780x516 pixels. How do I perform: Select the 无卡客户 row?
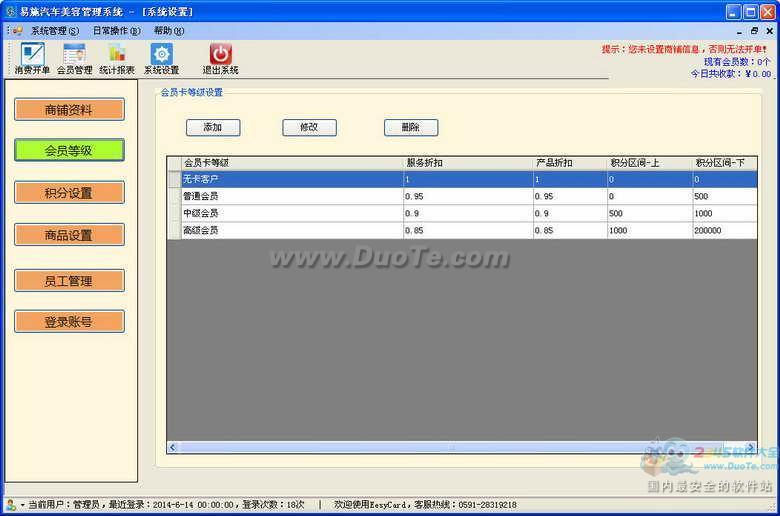coord(463,179)
